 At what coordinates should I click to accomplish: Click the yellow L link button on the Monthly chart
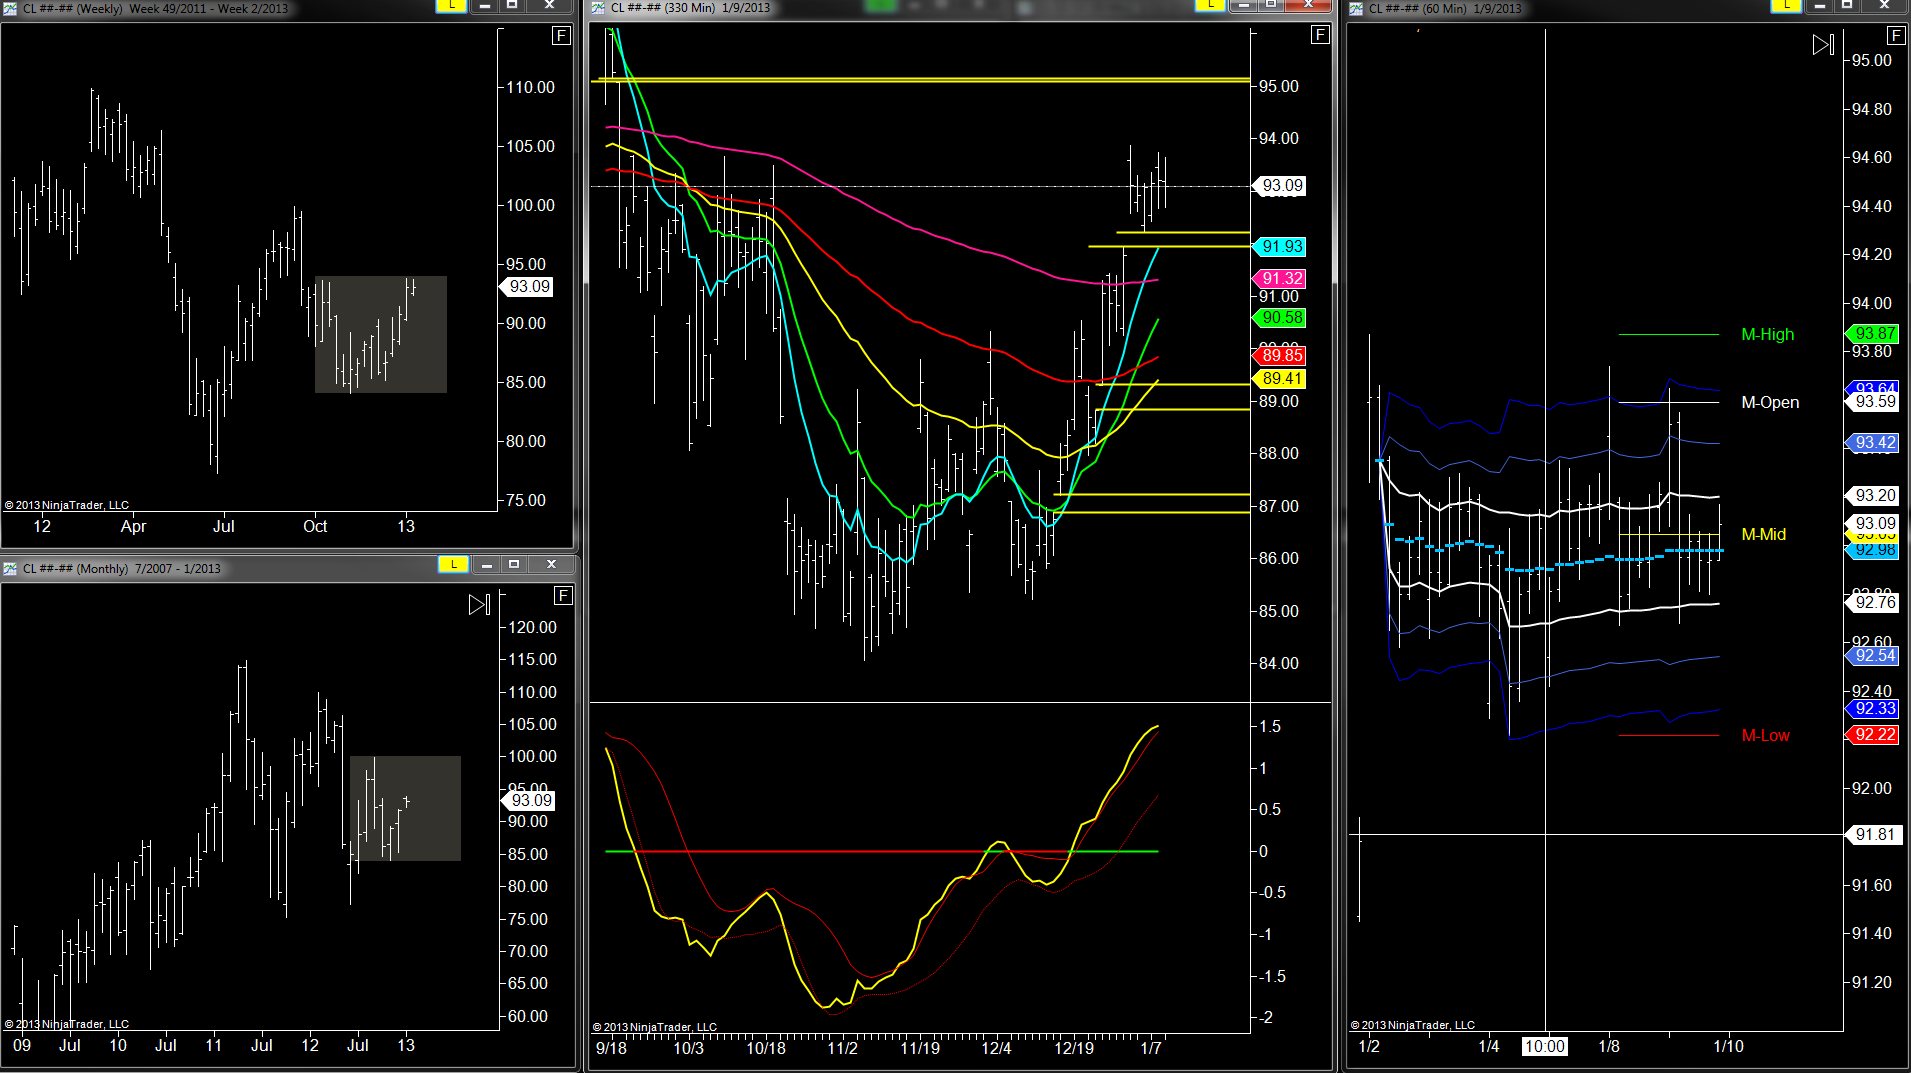click(453, 565)
